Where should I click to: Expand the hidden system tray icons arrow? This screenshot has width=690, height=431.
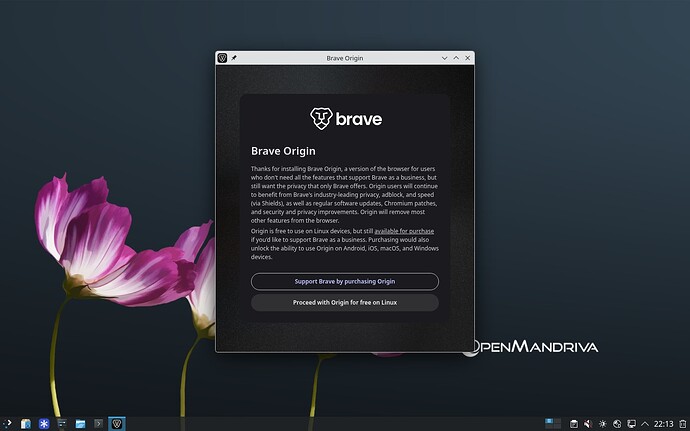click(645, 424)
